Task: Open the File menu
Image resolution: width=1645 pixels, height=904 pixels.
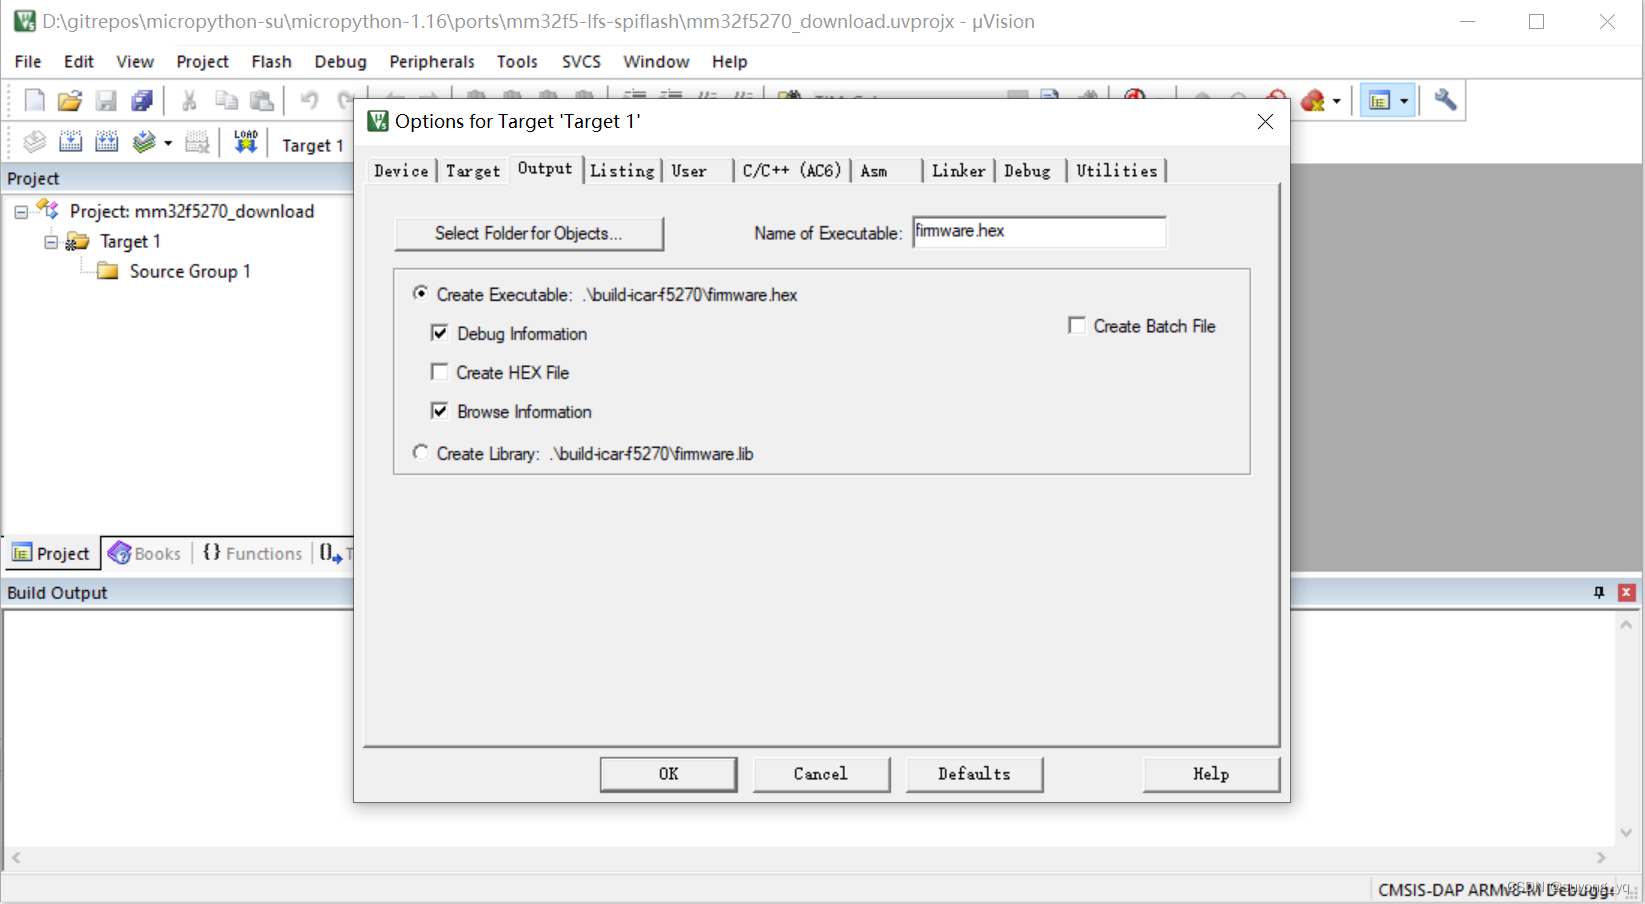Action: click(x=28, y=62)
